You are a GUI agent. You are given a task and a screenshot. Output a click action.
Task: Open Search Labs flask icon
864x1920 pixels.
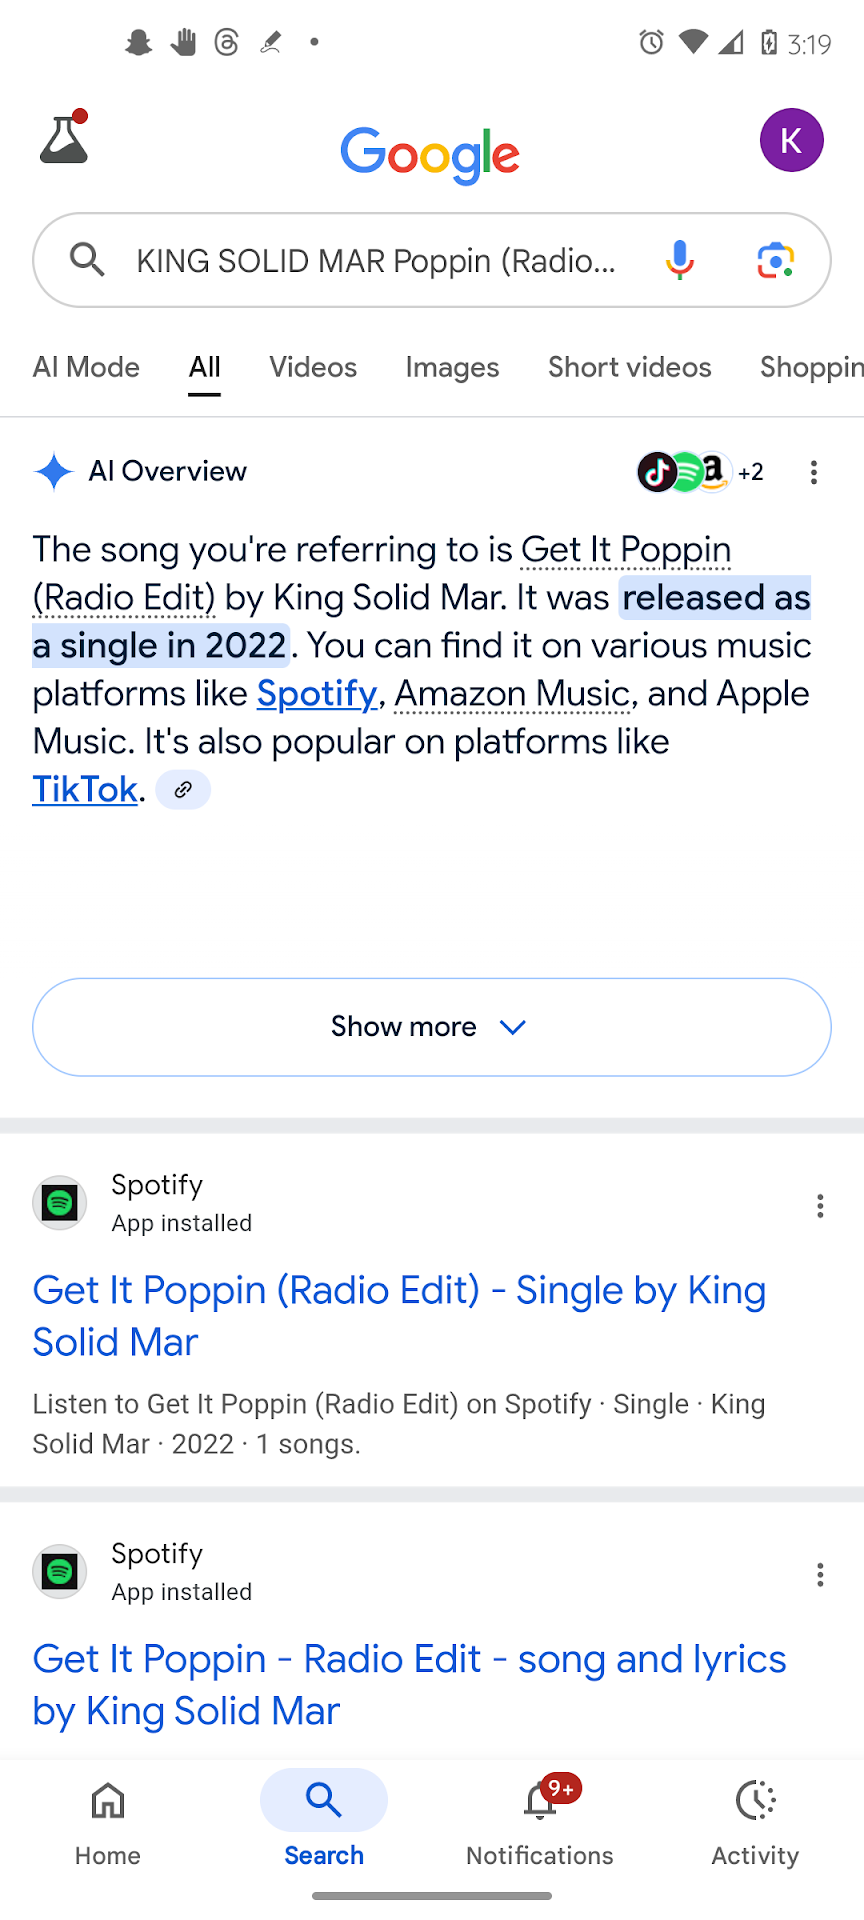pyautogui.click(x=65, y=138)
